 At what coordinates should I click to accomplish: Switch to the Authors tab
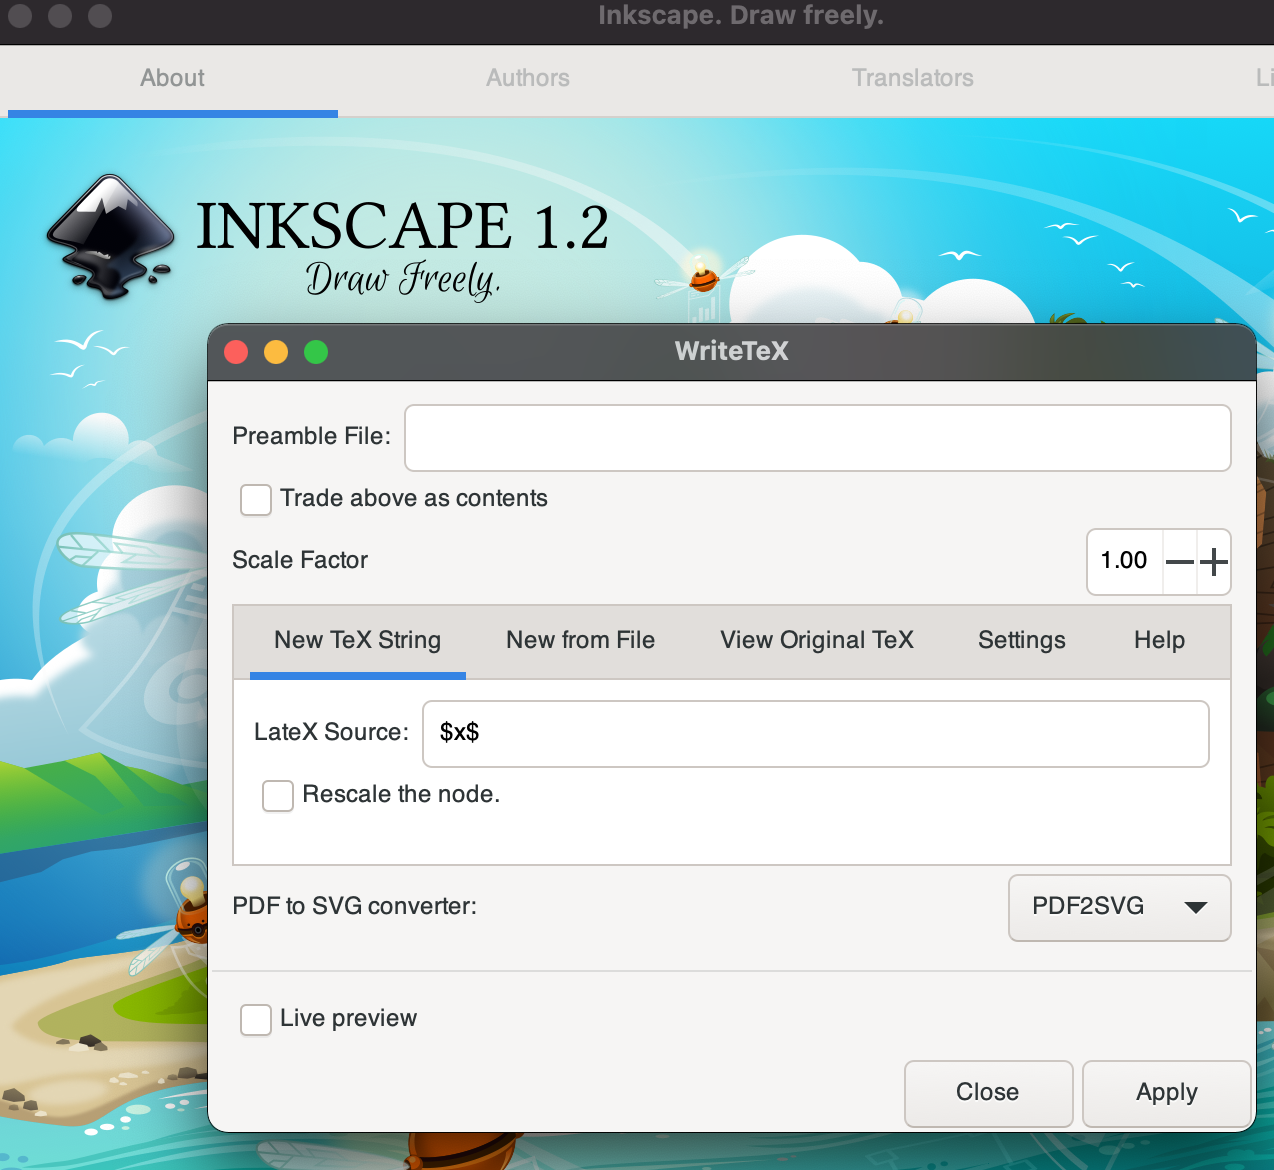tap(528, 79)
